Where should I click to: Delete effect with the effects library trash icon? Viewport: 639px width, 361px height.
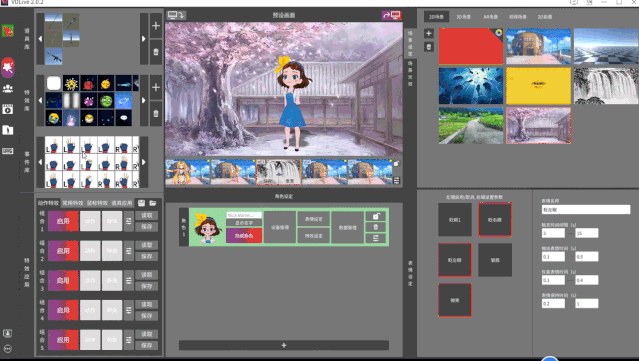pyautogui.click(x=156, y=113)
